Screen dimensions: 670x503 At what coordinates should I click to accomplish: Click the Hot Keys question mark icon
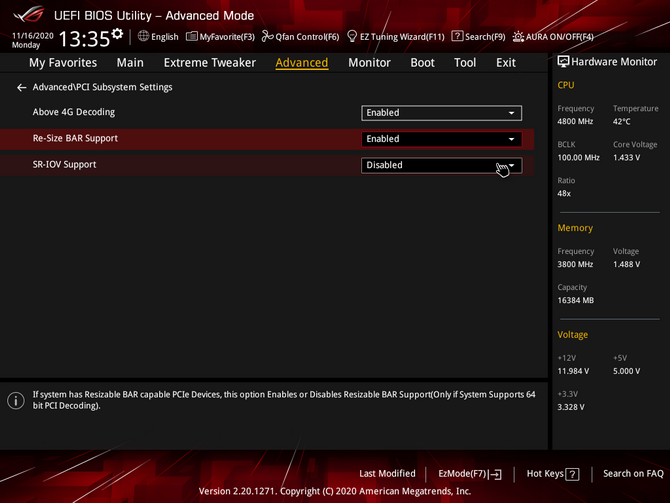(572, 474)
